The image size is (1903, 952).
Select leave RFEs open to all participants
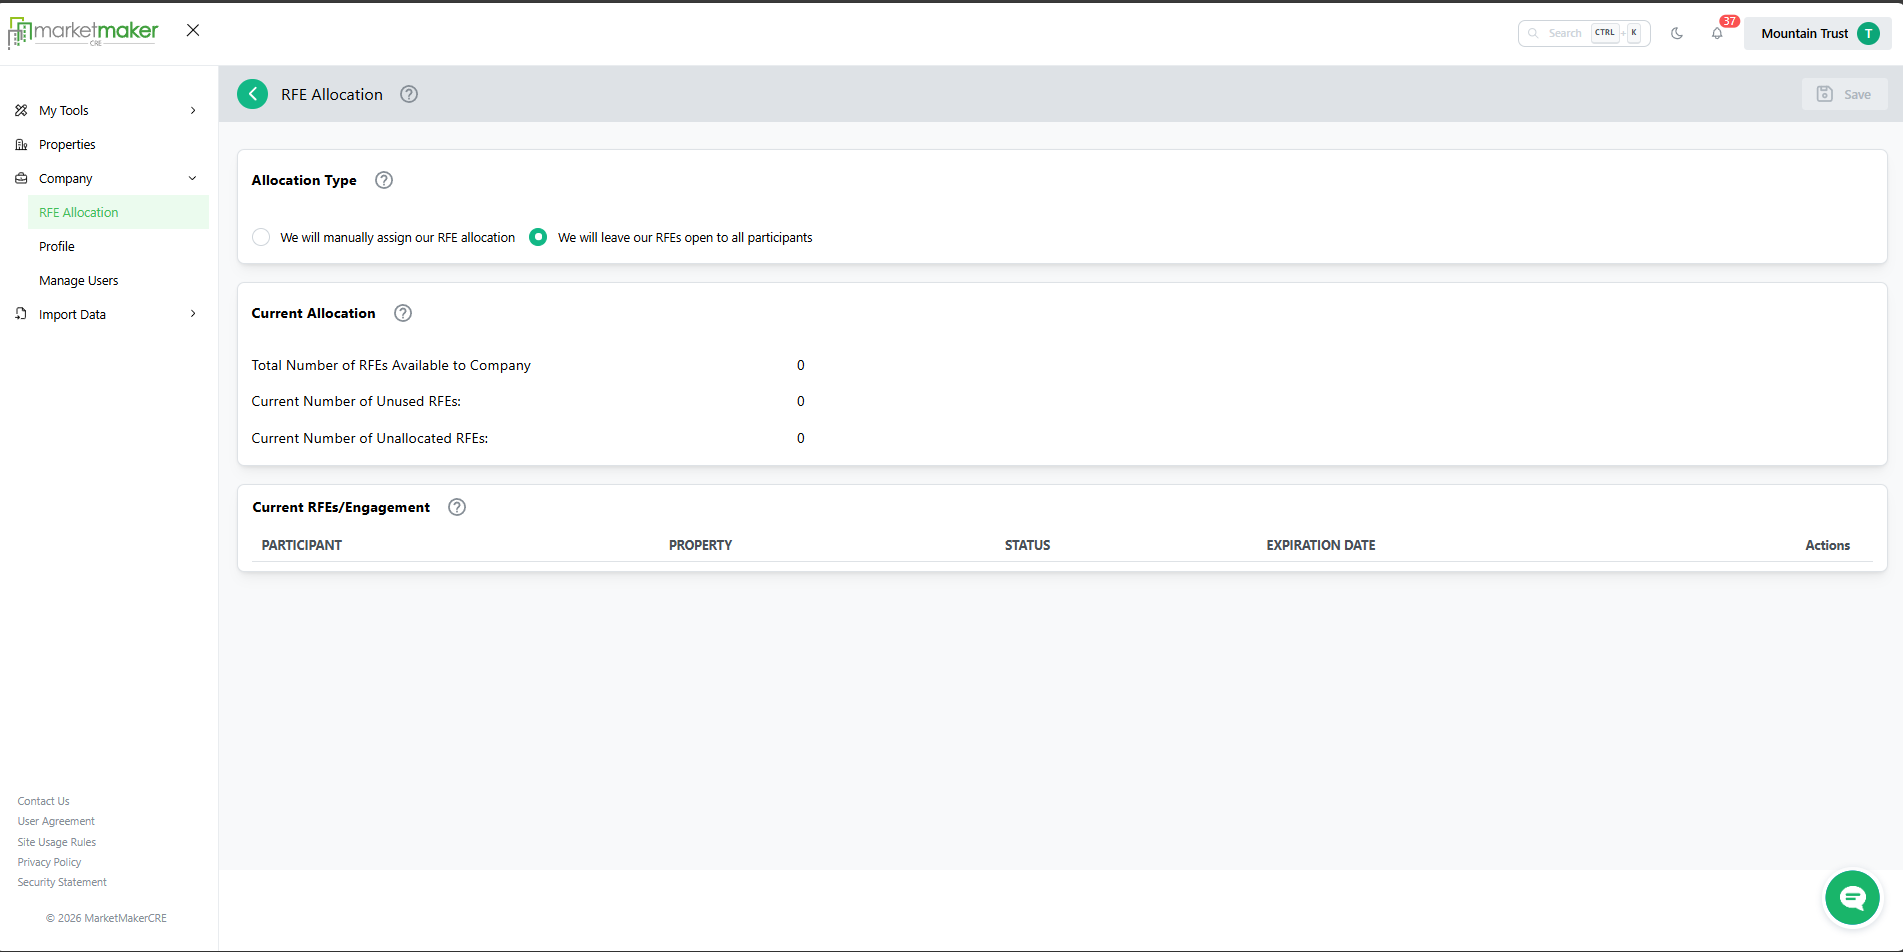538,237
